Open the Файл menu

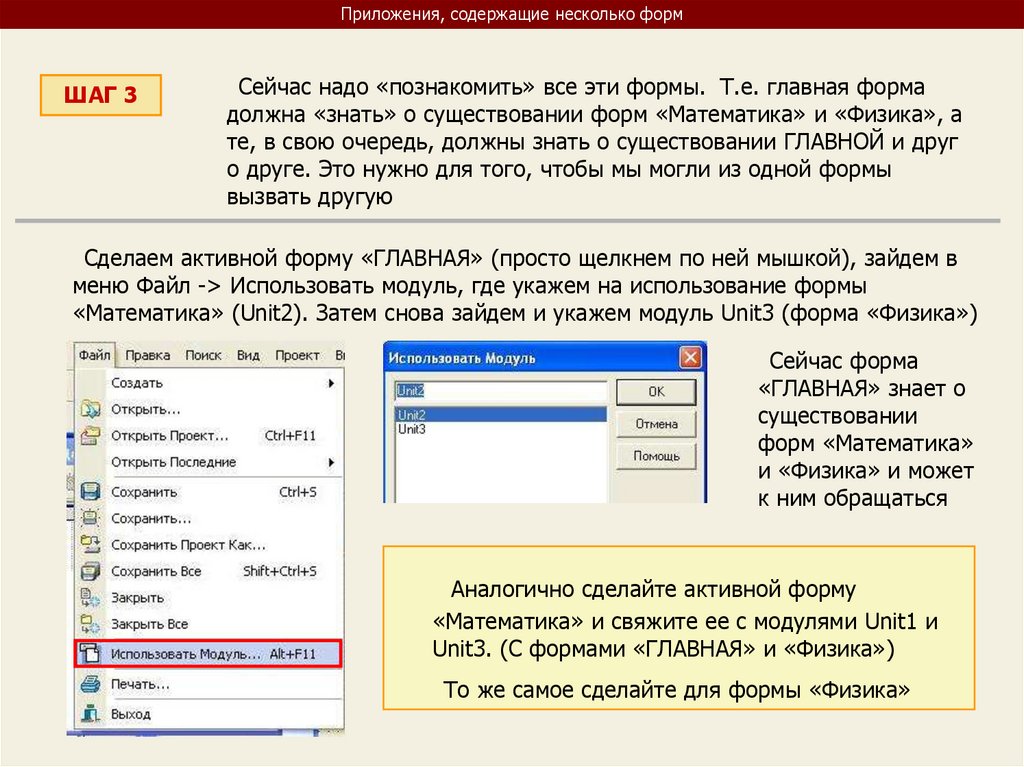94,355
